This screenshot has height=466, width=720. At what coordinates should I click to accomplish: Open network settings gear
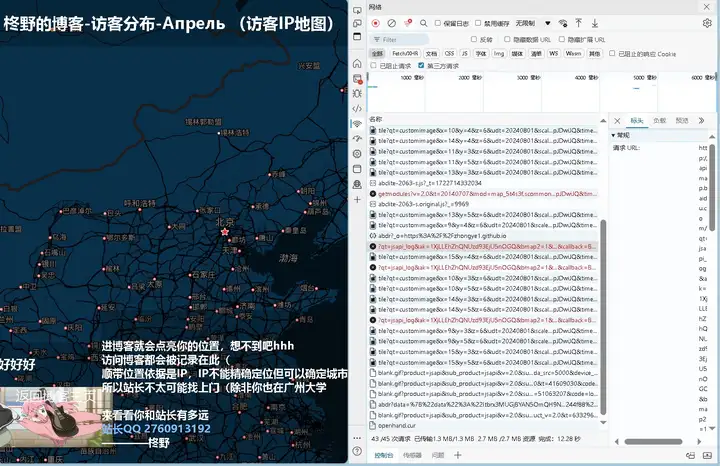pyautogui.click(x=707, y=23)
